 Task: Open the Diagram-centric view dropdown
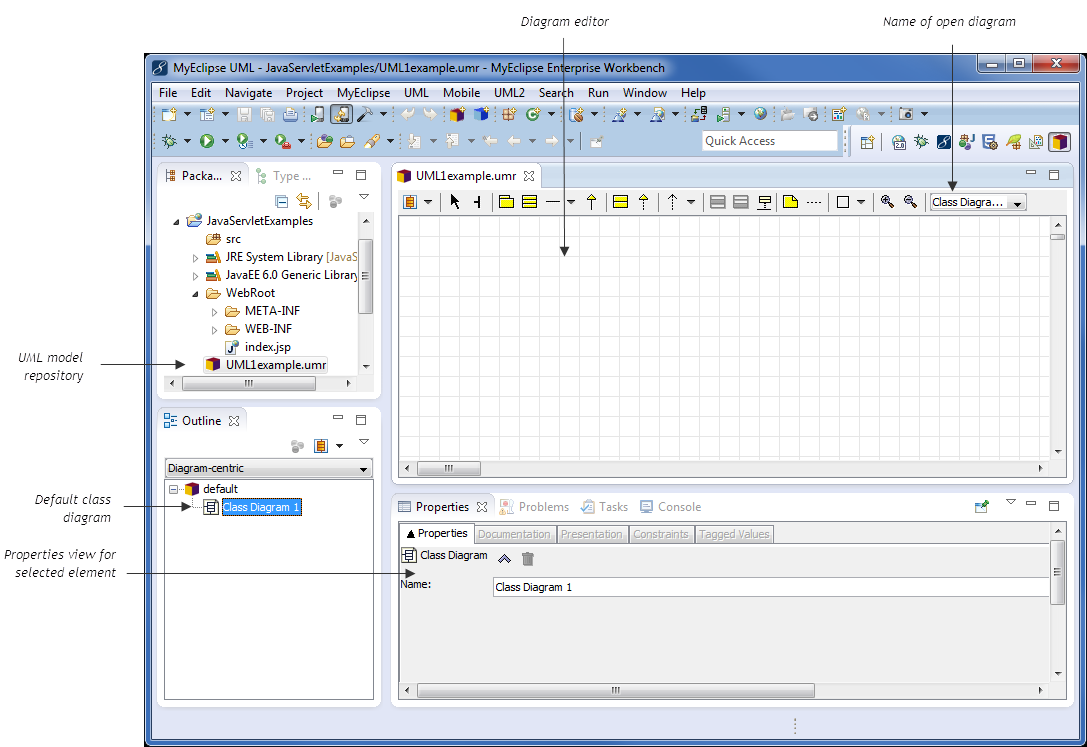tap(363, 469)
